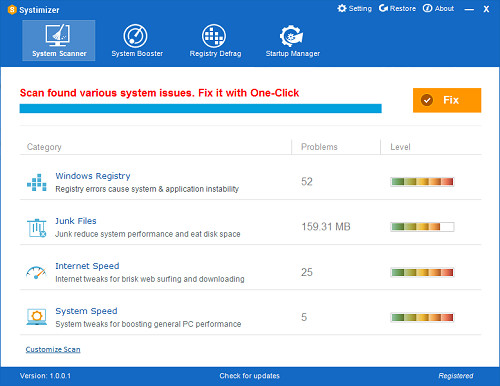Select the Registry Defrag grid icon

tap(214, 36)
